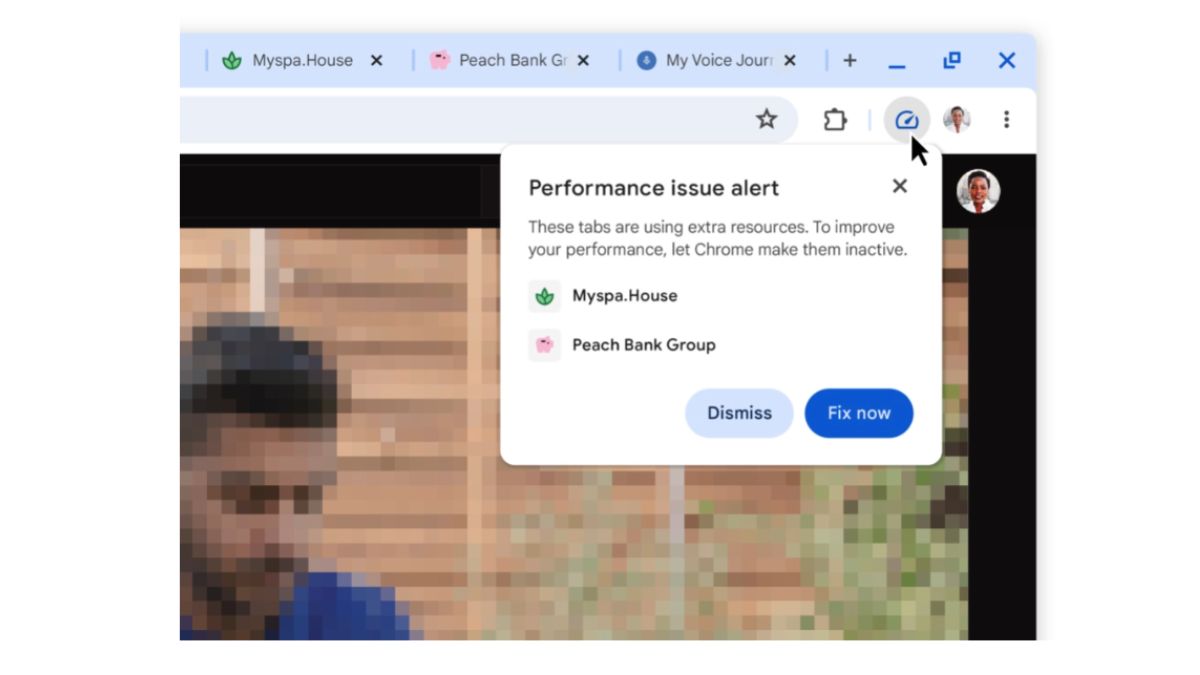Click the Myspa.House leaf favicon
The image size is (1200, 675).
[232, 60]
